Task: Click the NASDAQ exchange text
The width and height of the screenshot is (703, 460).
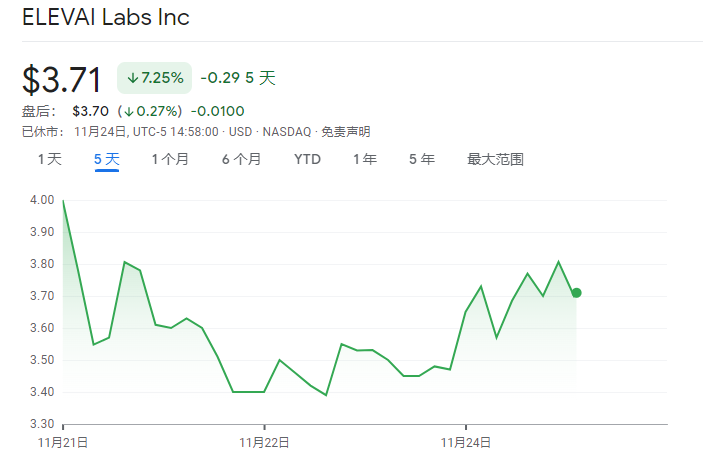Action: click(286, 132)
